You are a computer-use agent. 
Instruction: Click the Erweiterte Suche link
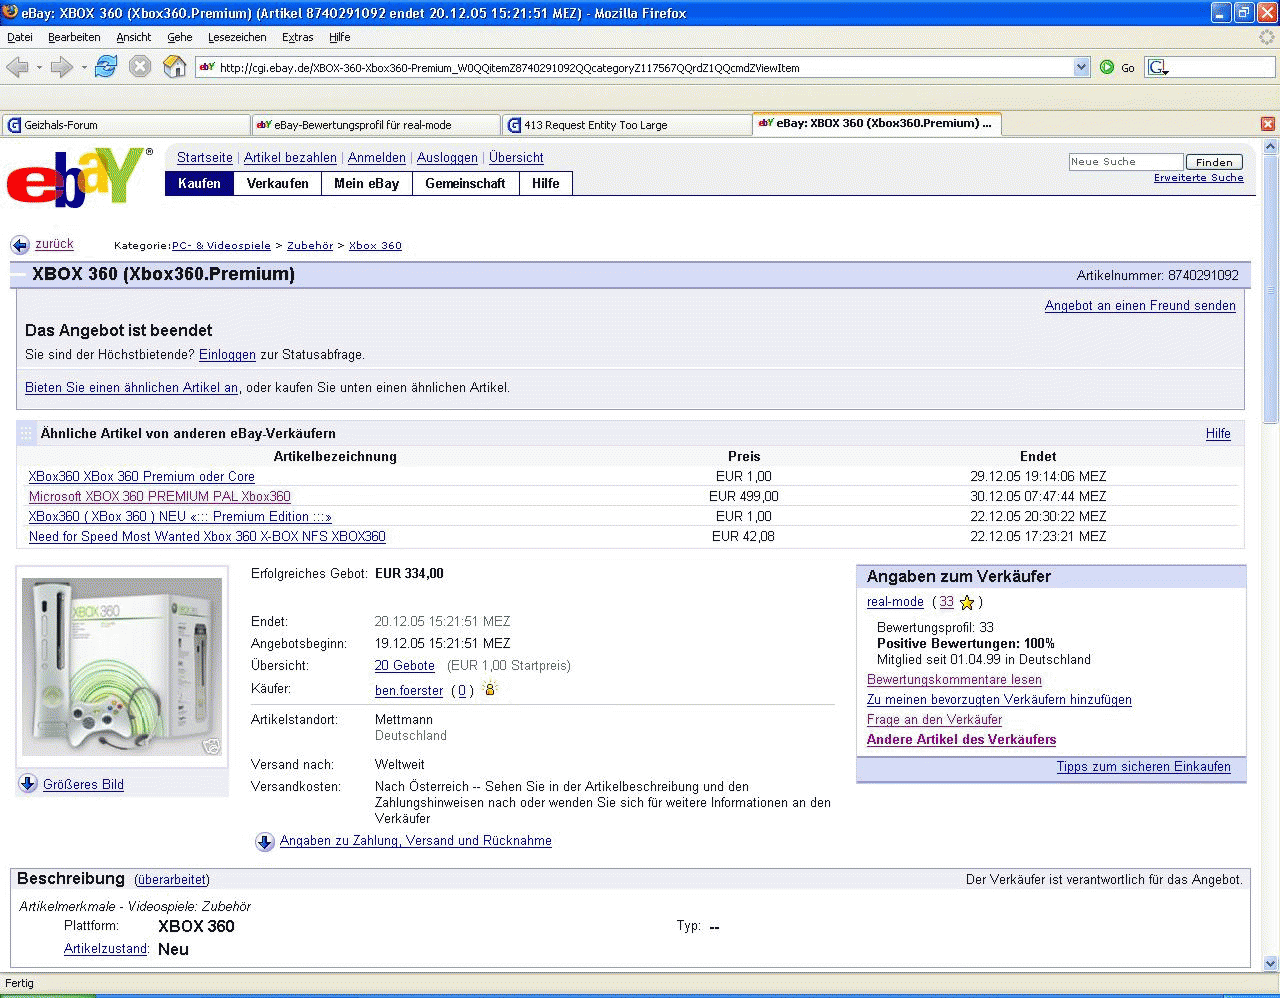click(x=1199, y=178)
